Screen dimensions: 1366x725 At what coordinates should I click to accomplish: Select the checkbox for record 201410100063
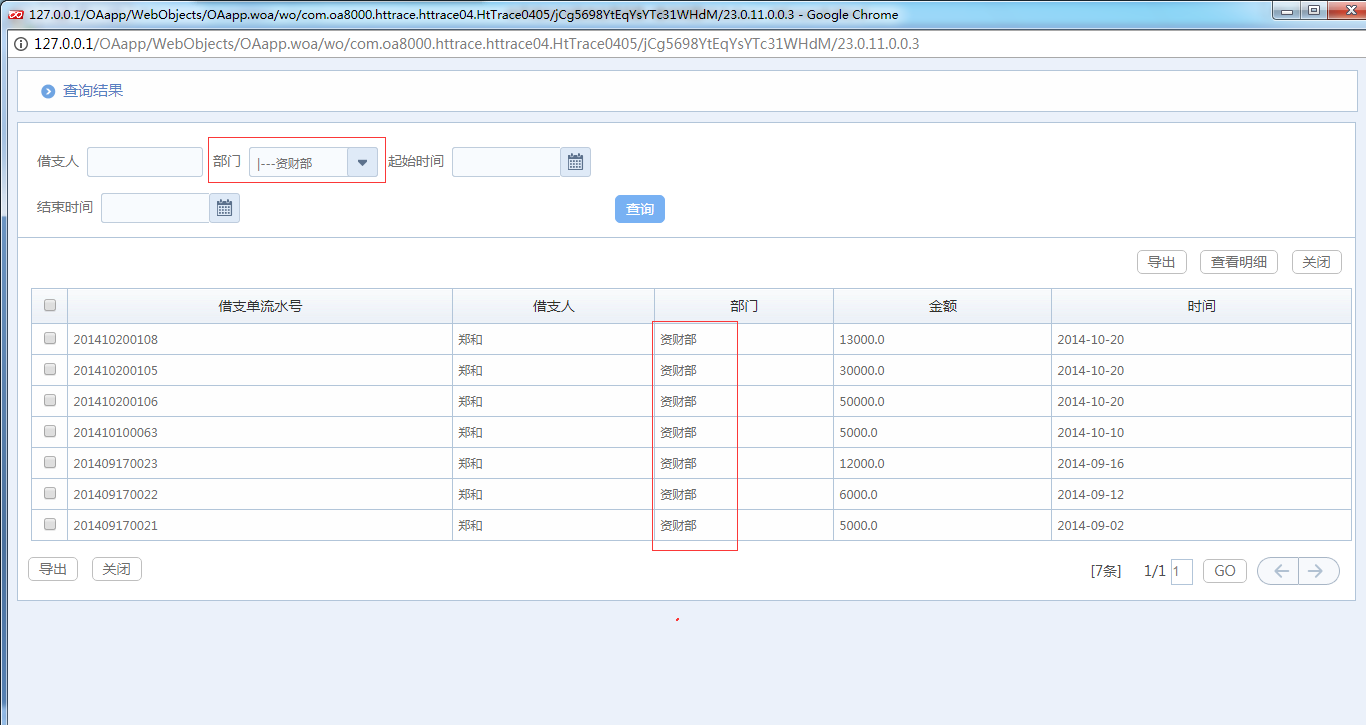pos(50,432)
